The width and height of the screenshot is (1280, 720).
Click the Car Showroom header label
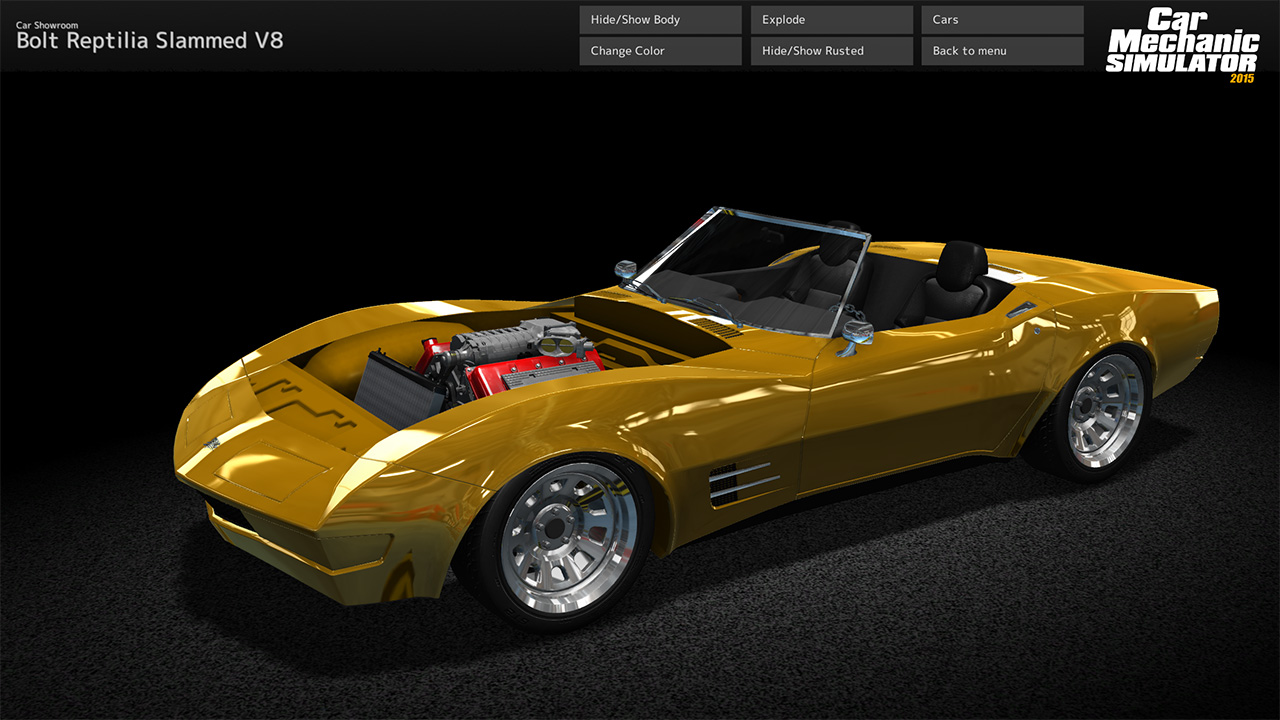(45, 24)
